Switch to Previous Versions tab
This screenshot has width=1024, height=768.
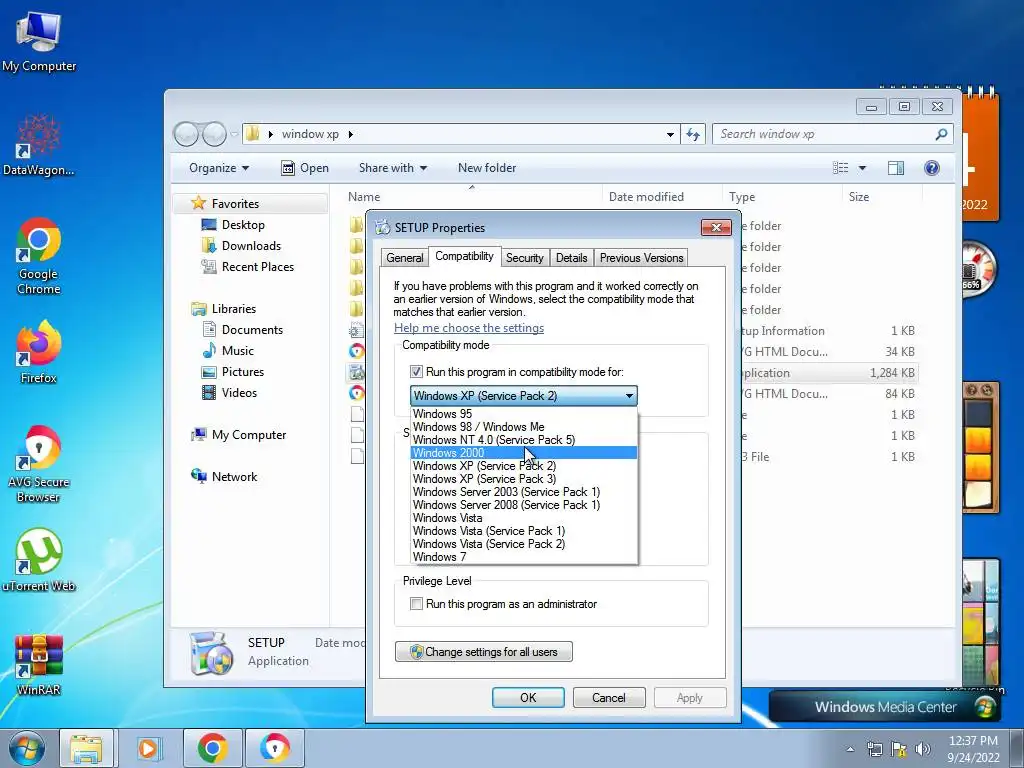pyautogui.click(x=641, y=258)
